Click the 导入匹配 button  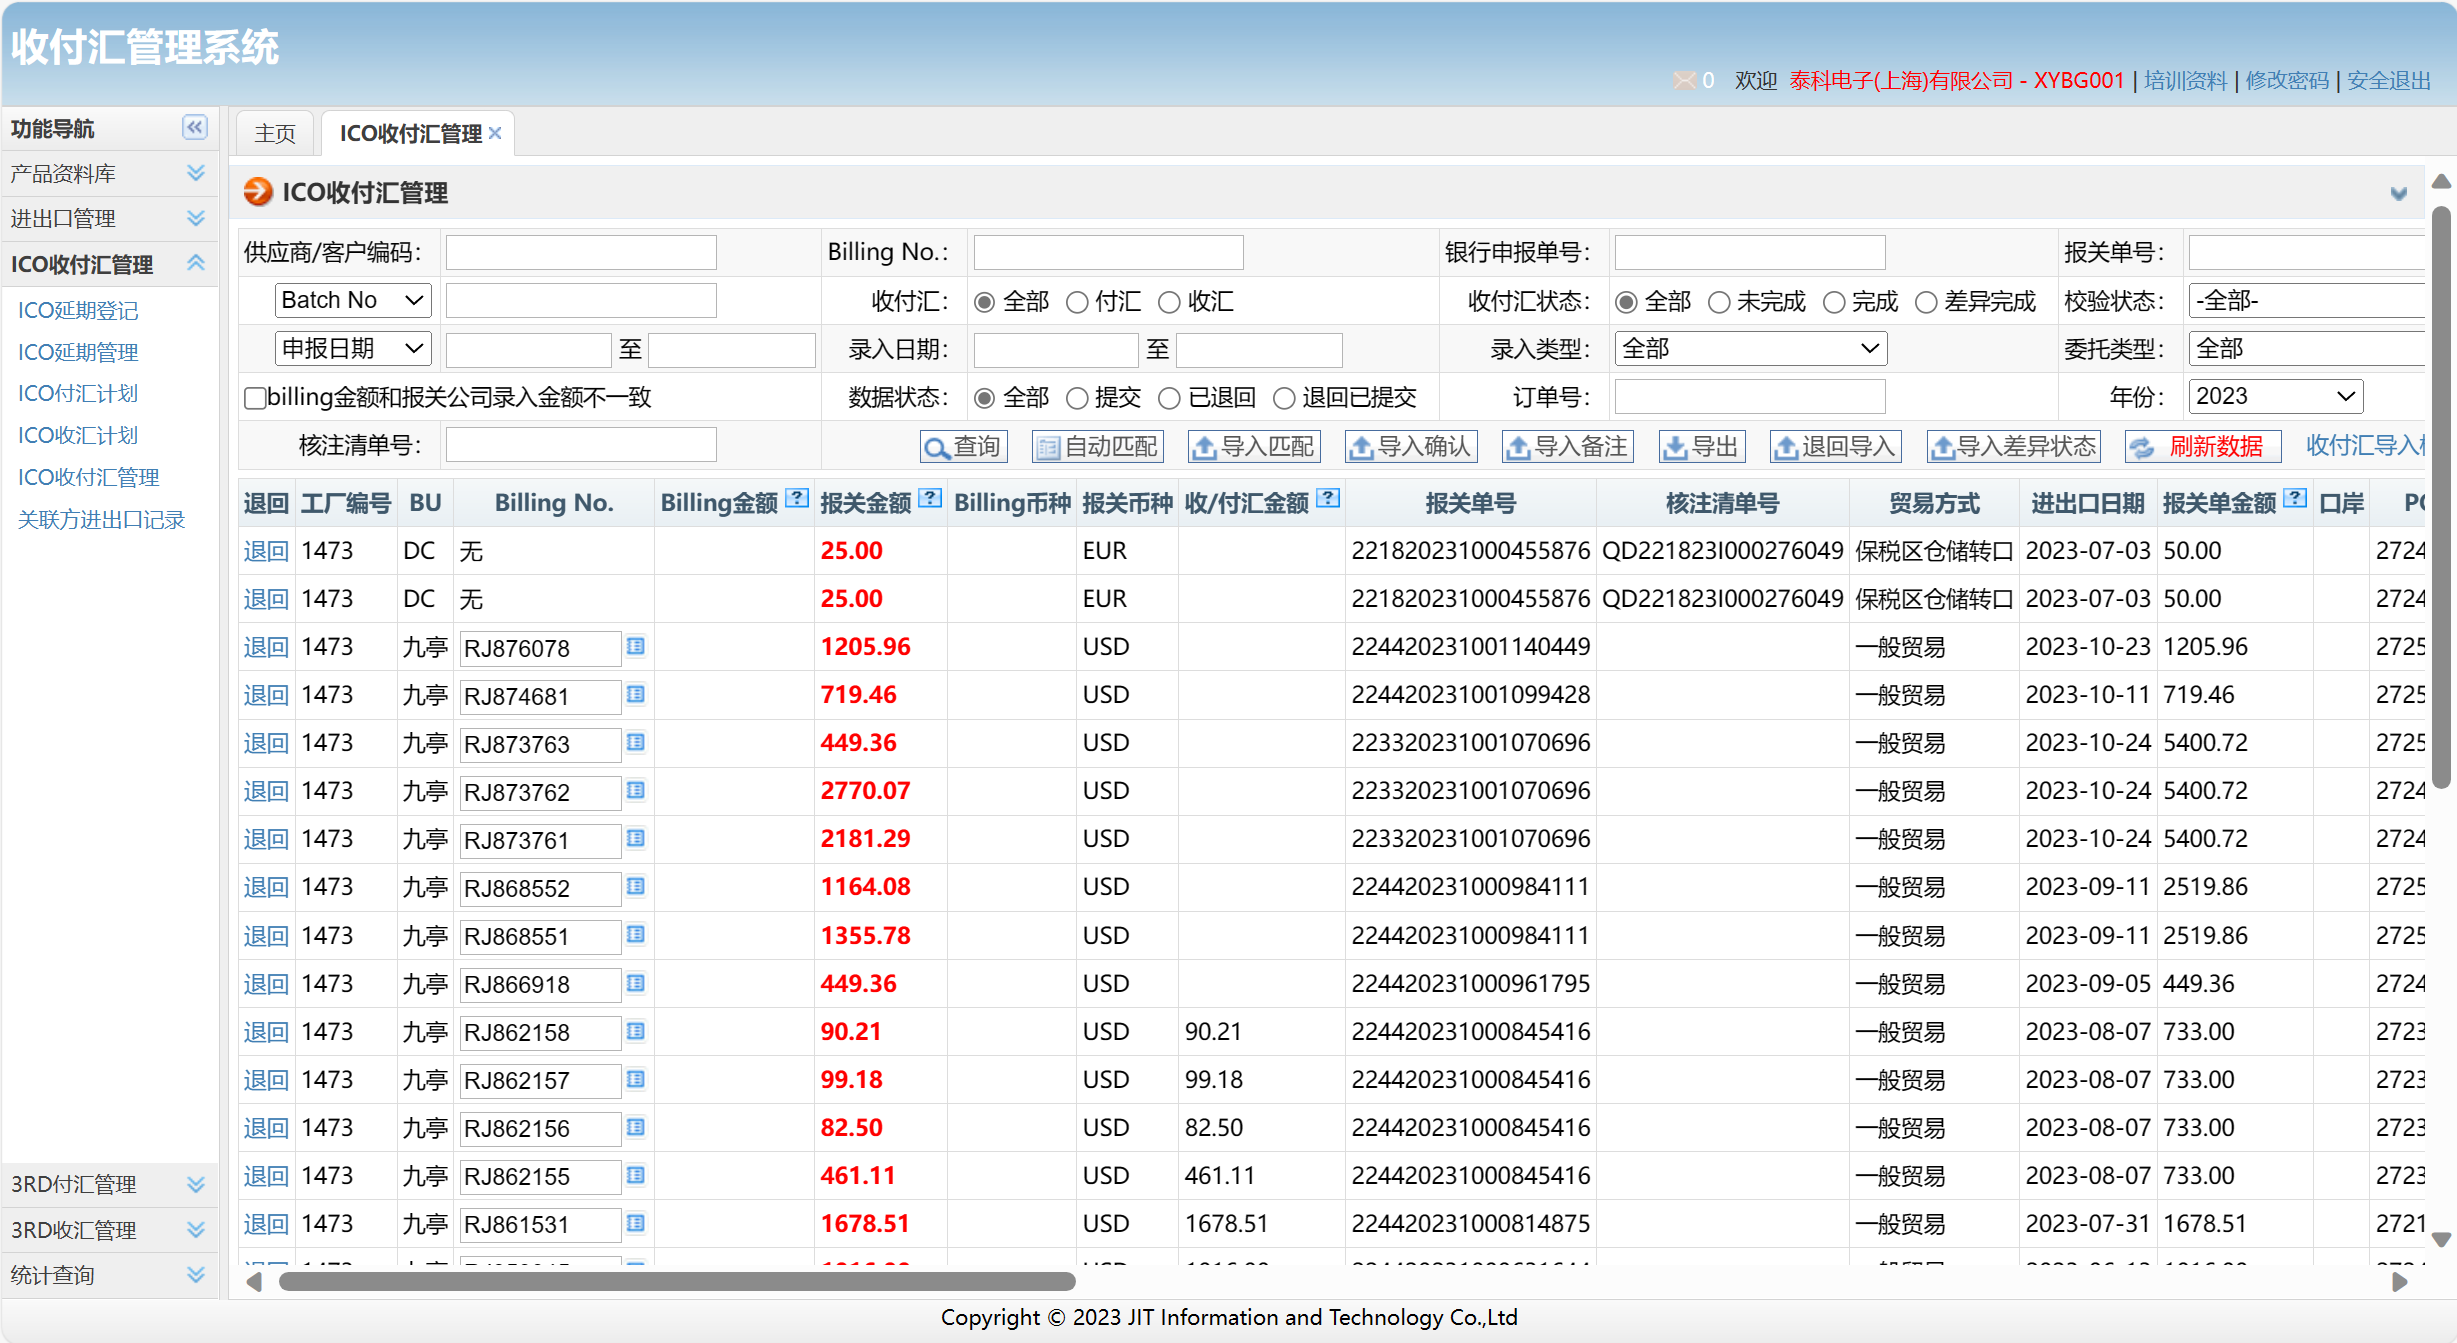tap(1254, 446)
